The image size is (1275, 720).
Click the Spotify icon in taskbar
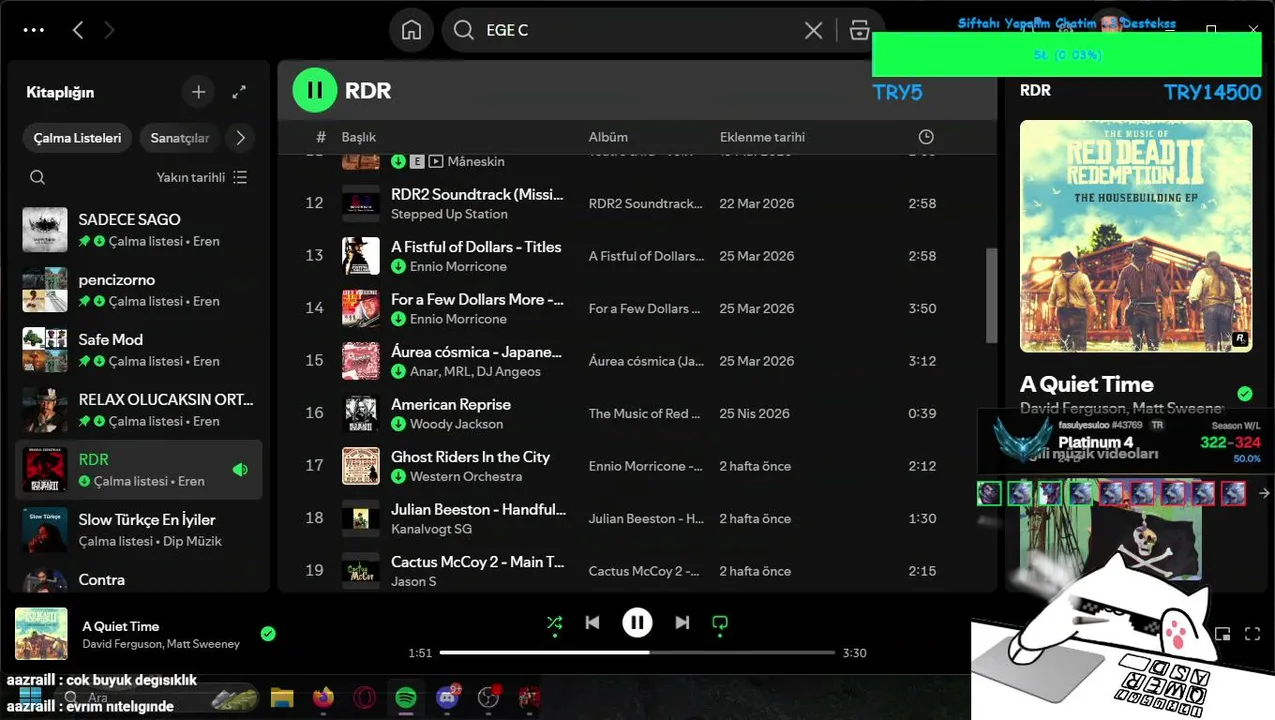point(405,697)
